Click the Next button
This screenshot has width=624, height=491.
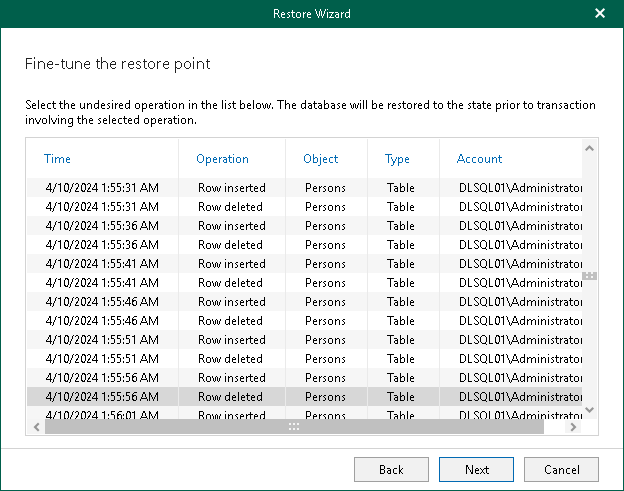tap(477, 469)
